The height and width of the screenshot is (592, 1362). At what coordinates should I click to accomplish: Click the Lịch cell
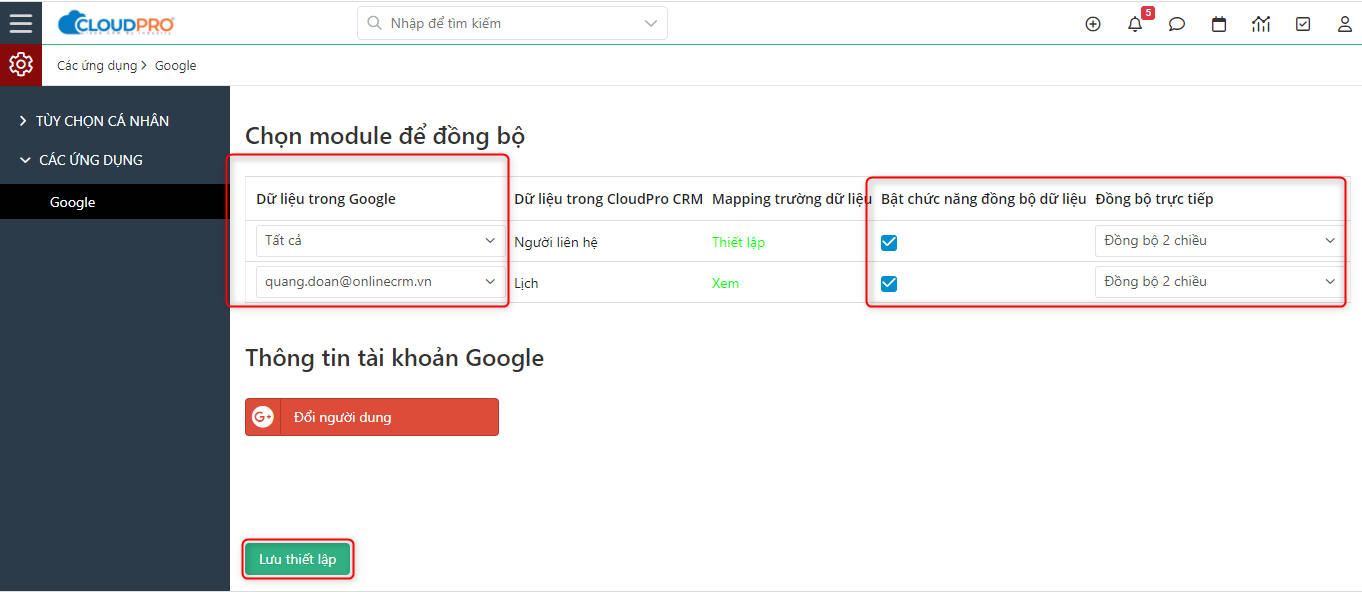point(526,283)
